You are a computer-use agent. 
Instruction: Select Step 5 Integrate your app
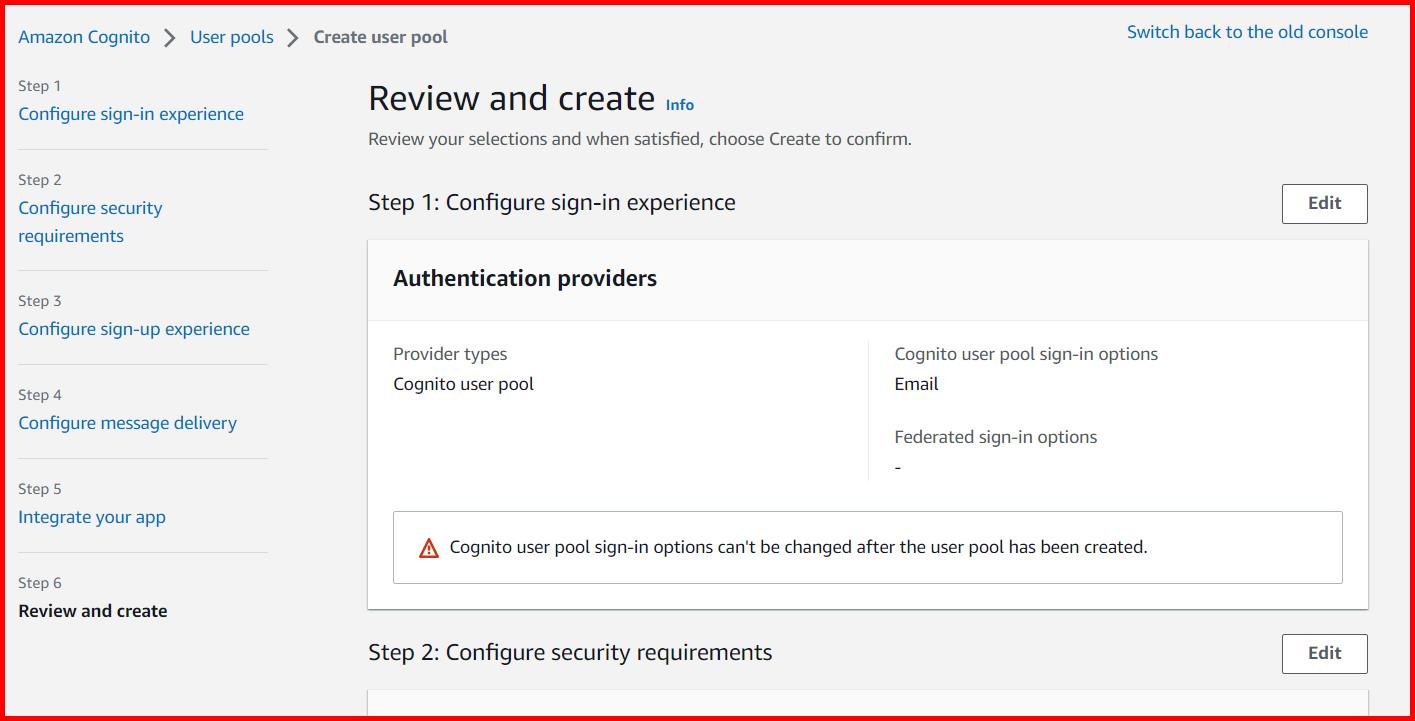[x=92, y=516]
